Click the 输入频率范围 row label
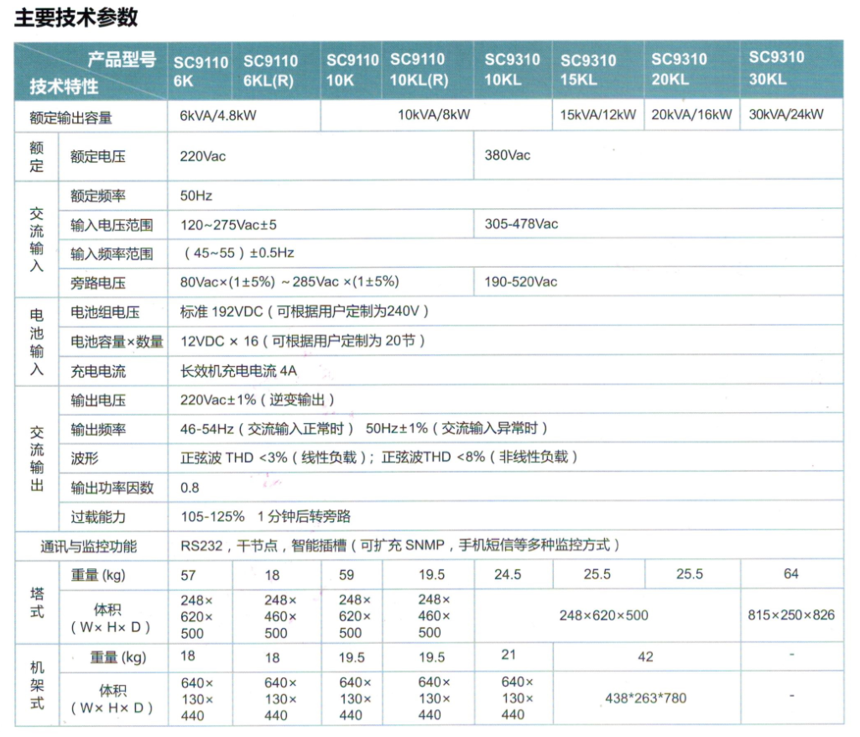 [x=111, y=254]
